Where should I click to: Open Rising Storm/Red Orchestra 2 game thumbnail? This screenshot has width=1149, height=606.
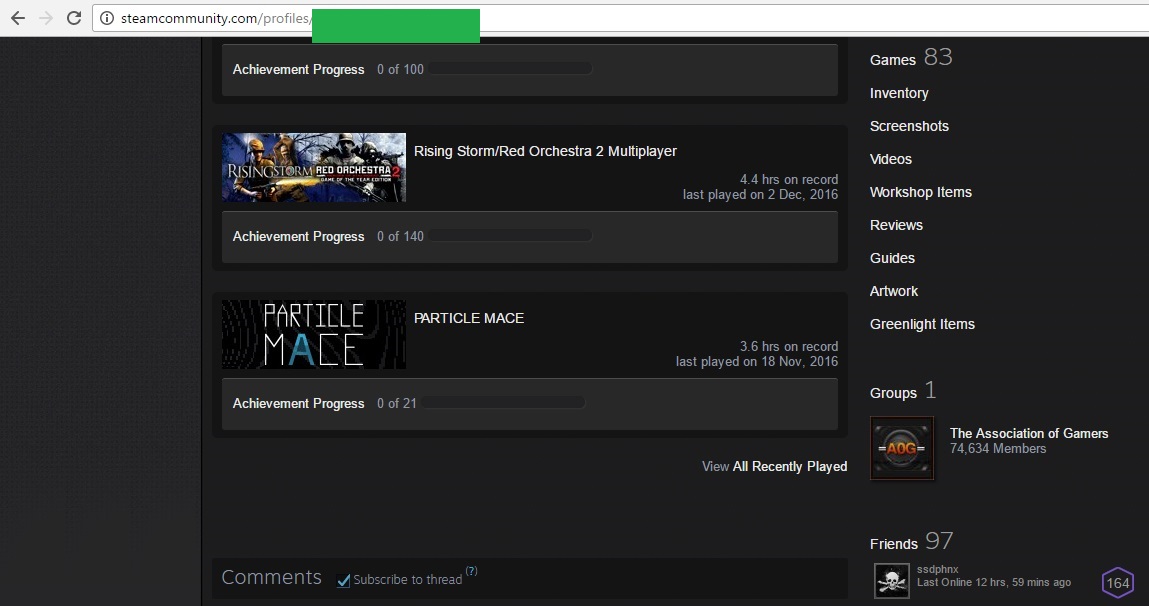click(314, 168)
